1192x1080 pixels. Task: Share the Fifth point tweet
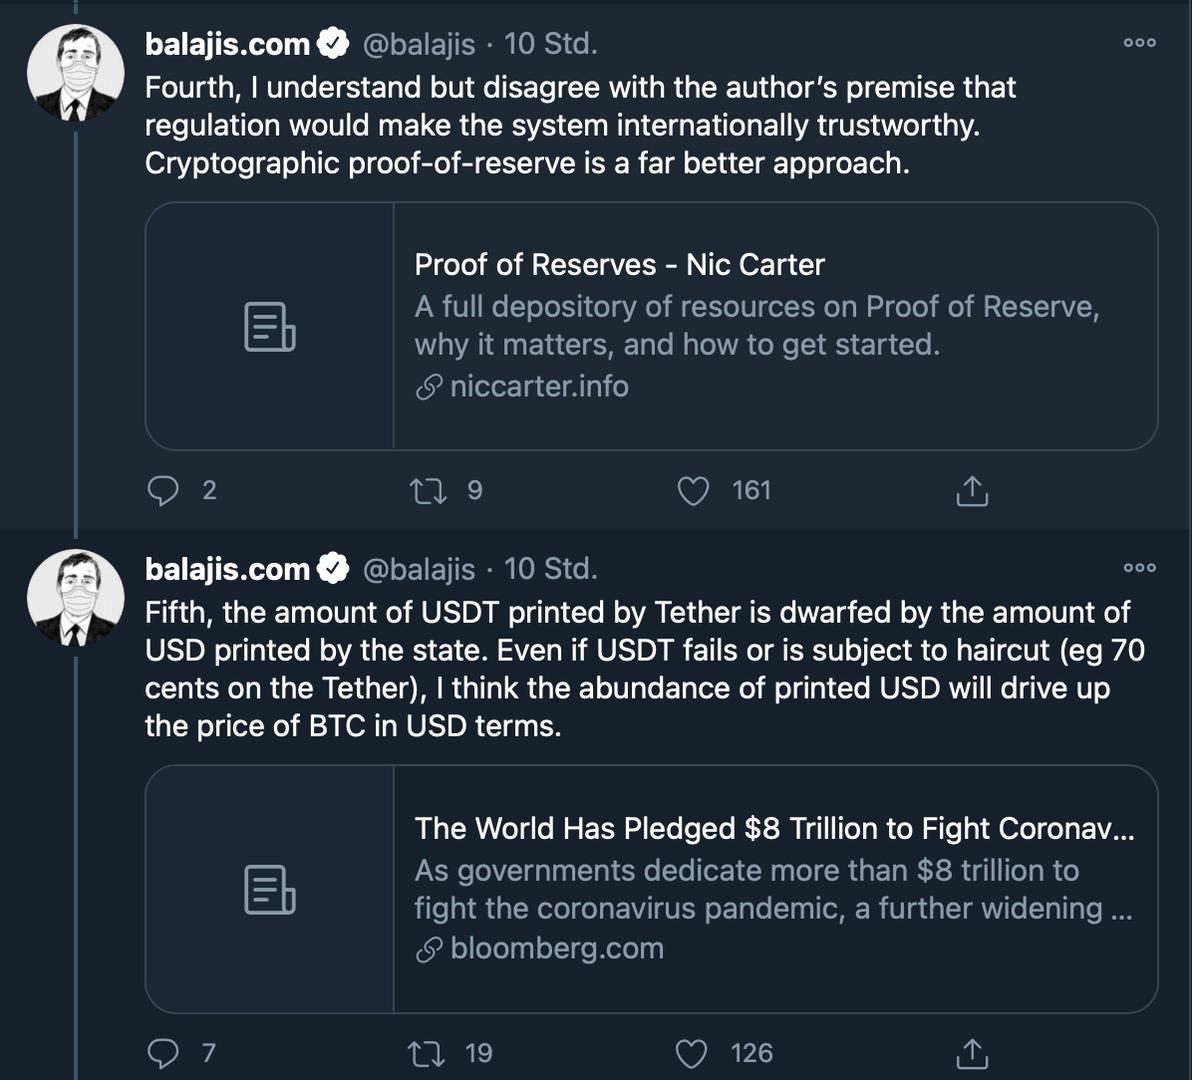point(972,1053)
